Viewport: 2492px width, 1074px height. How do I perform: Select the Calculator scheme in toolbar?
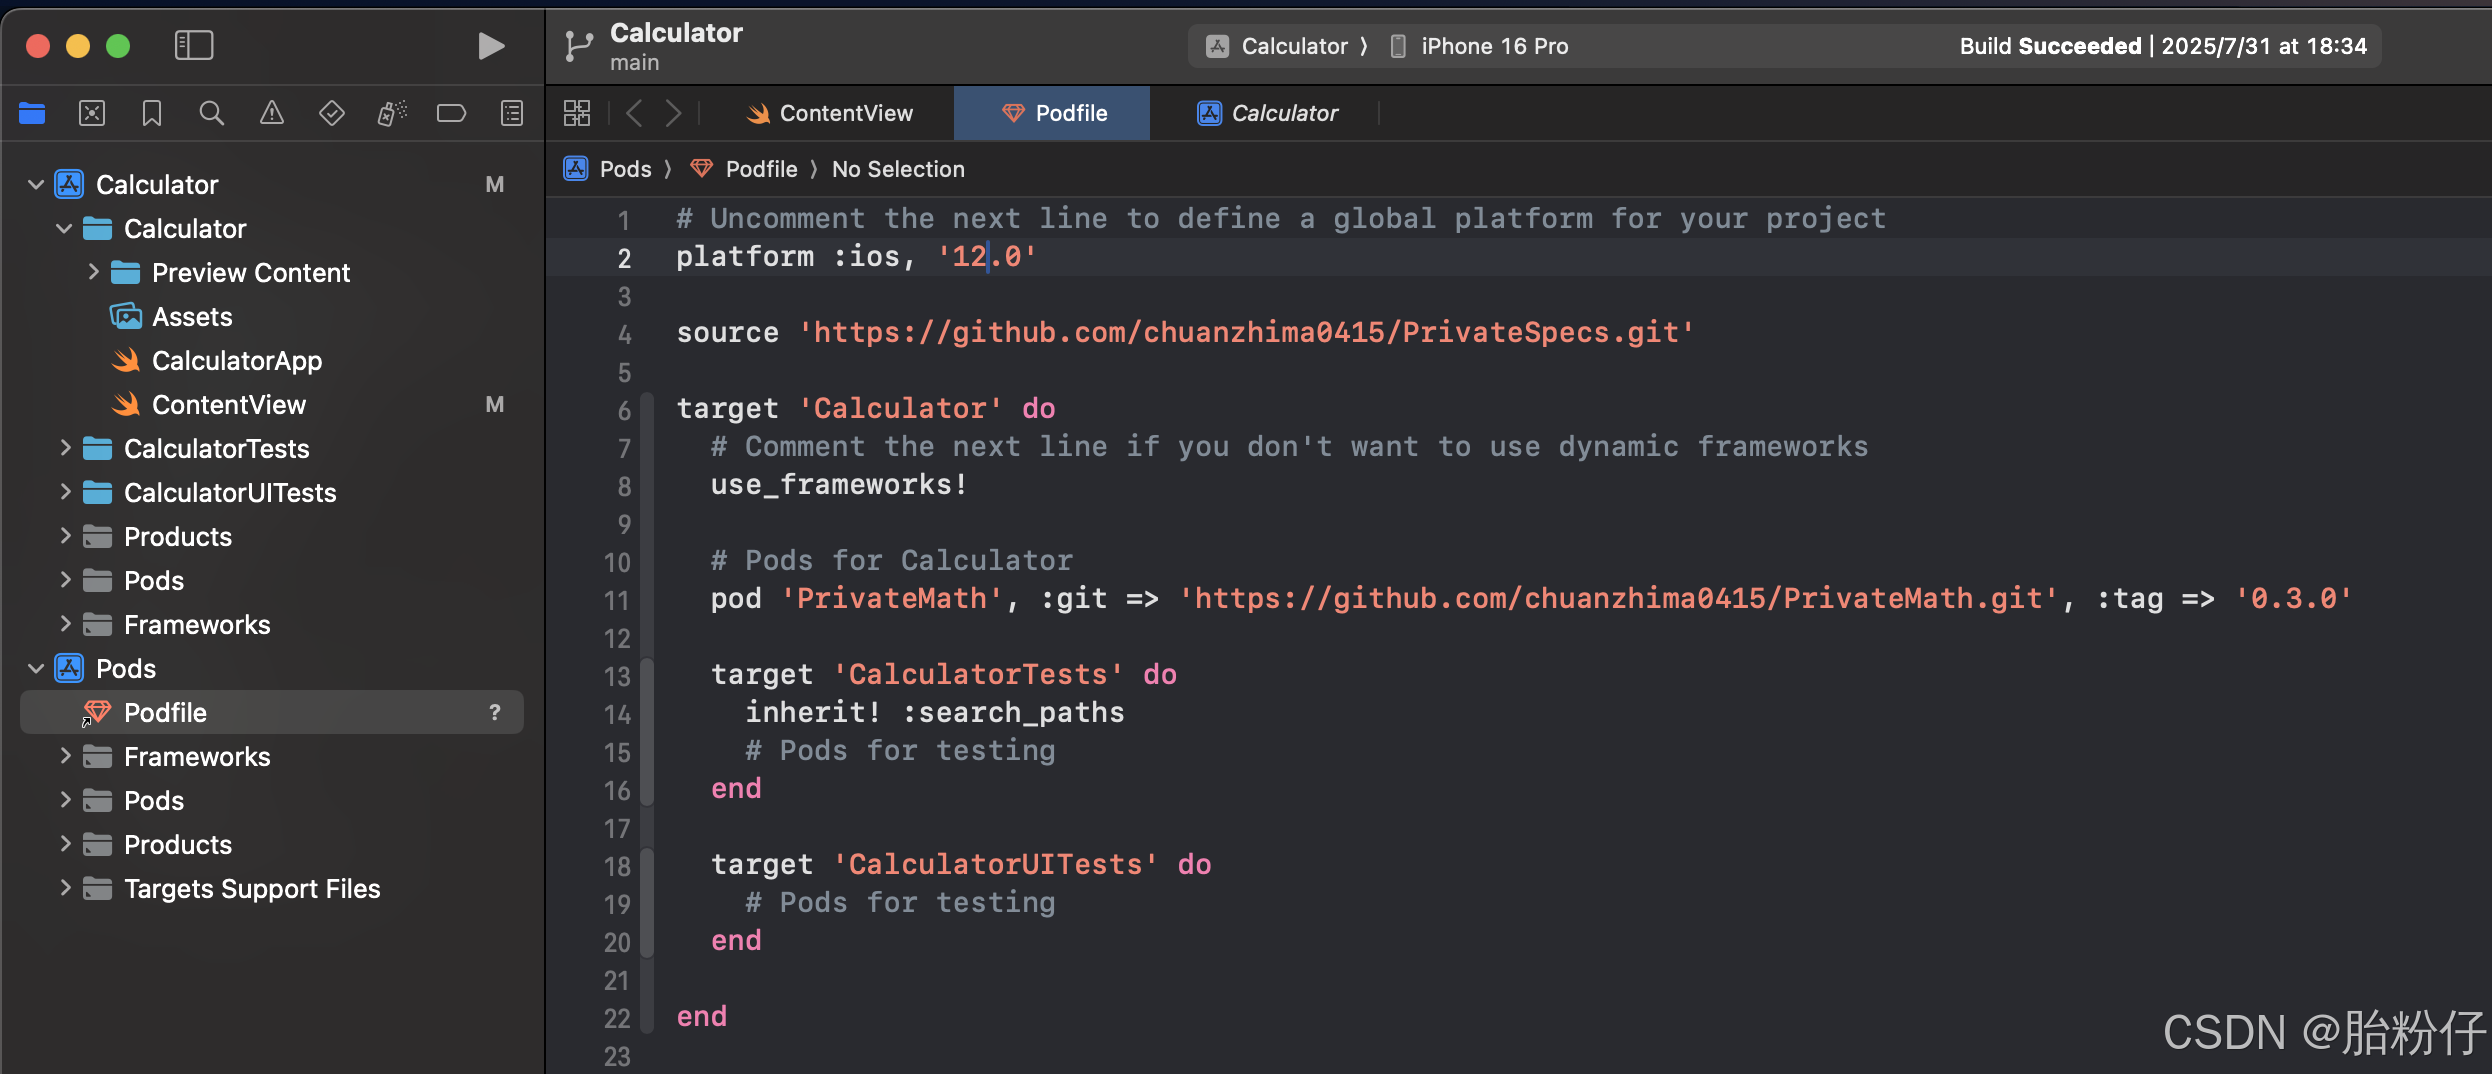coord(1277,46)
